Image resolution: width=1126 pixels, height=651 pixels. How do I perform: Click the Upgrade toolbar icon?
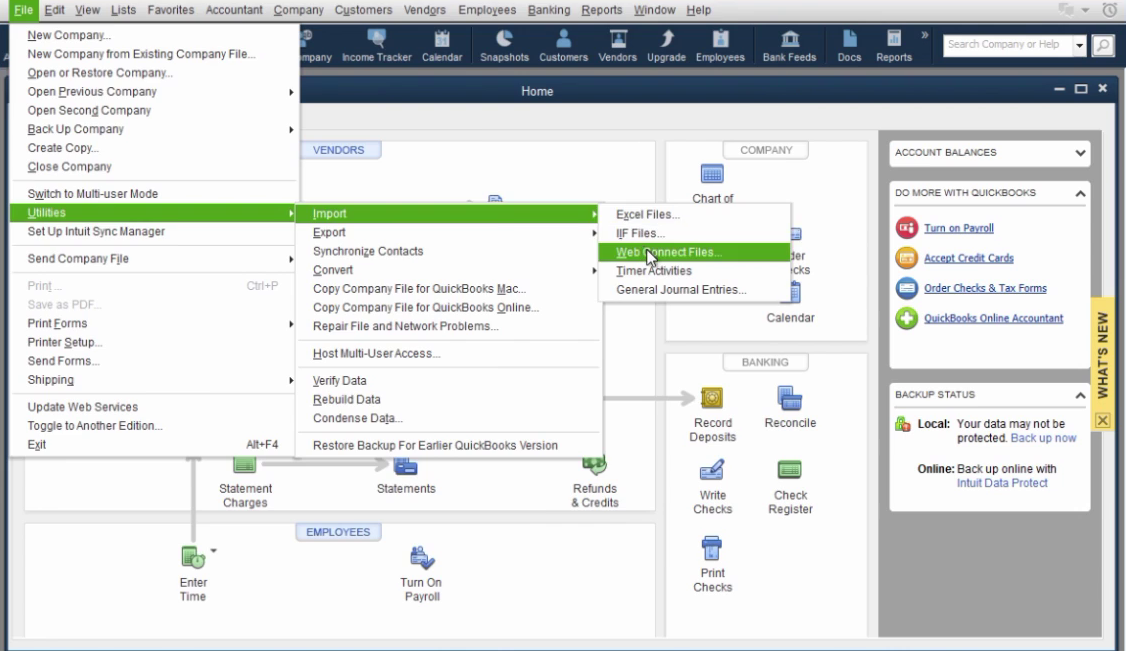pyautogui.click(x=666, y=46)
